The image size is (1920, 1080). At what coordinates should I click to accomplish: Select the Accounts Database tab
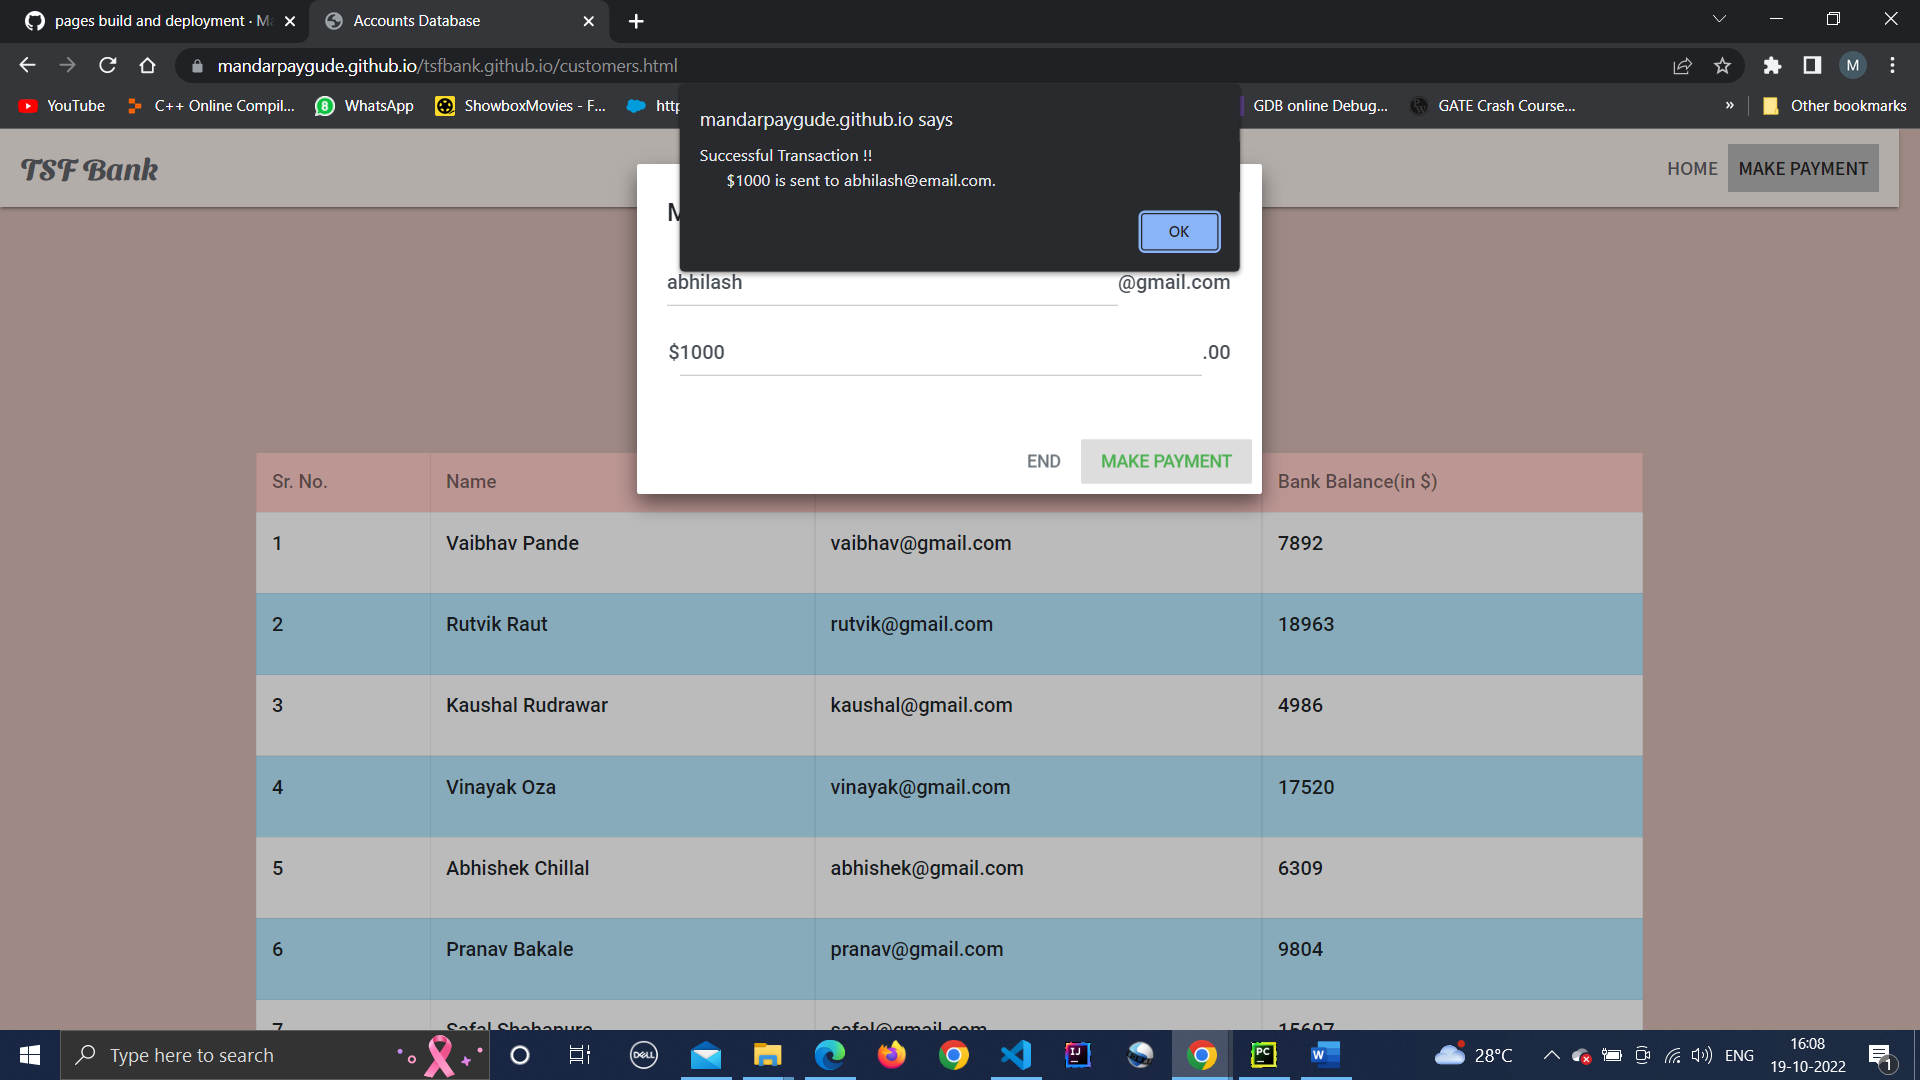(x=459, y=21)
